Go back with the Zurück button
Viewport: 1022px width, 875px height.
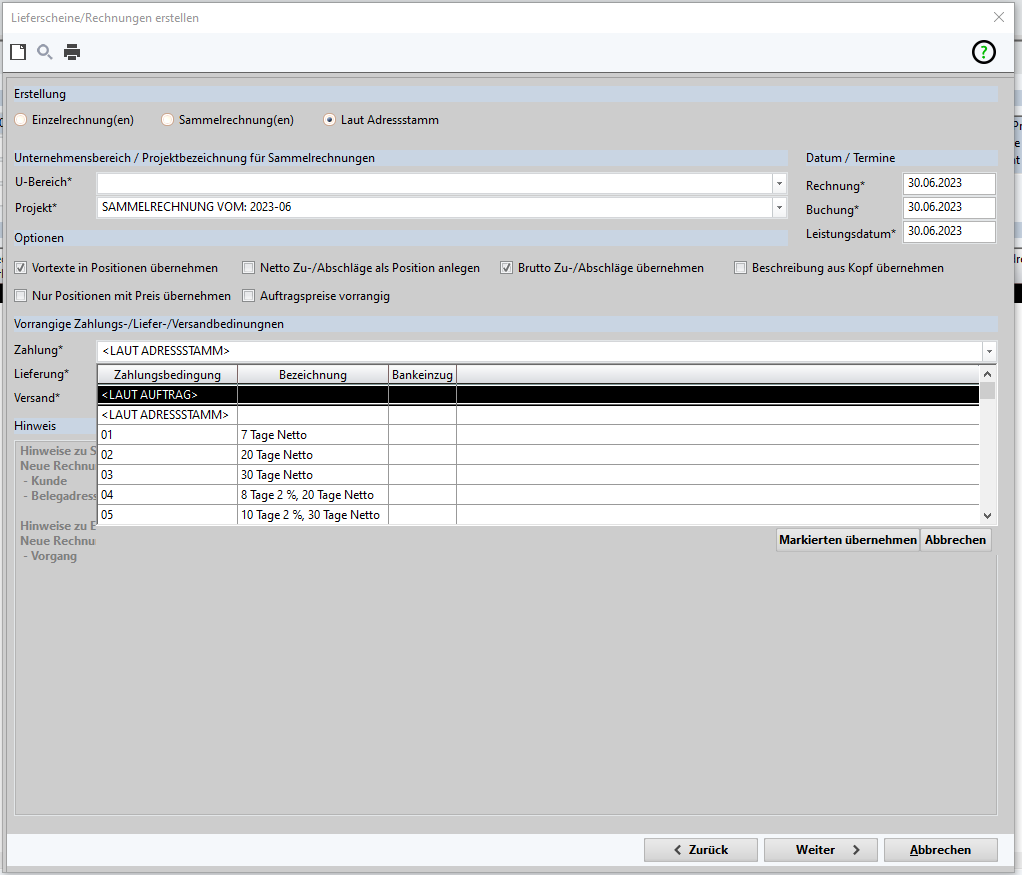click(x=700, y=850)
